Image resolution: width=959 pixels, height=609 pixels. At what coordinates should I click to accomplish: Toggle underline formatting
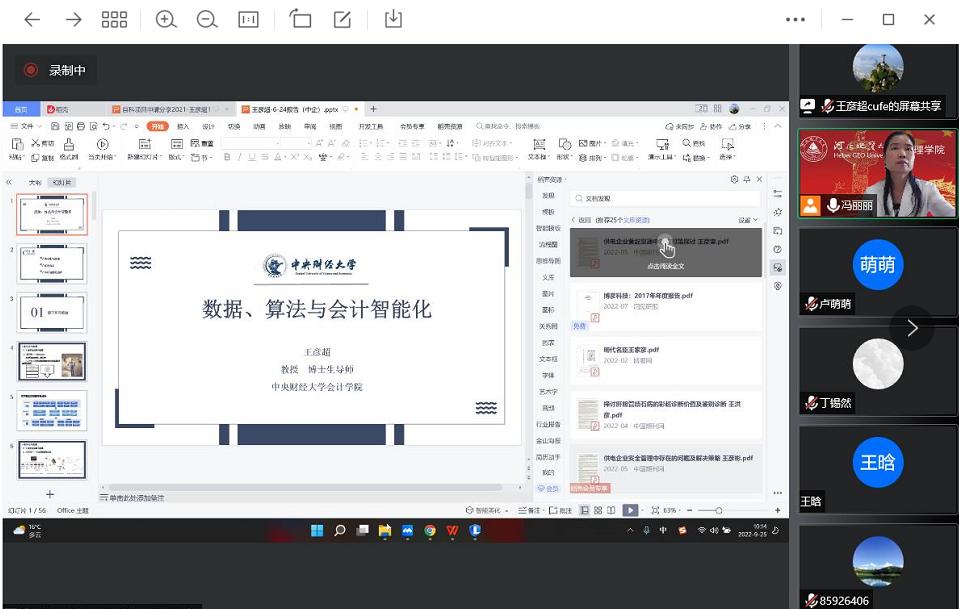pos(252,155)
